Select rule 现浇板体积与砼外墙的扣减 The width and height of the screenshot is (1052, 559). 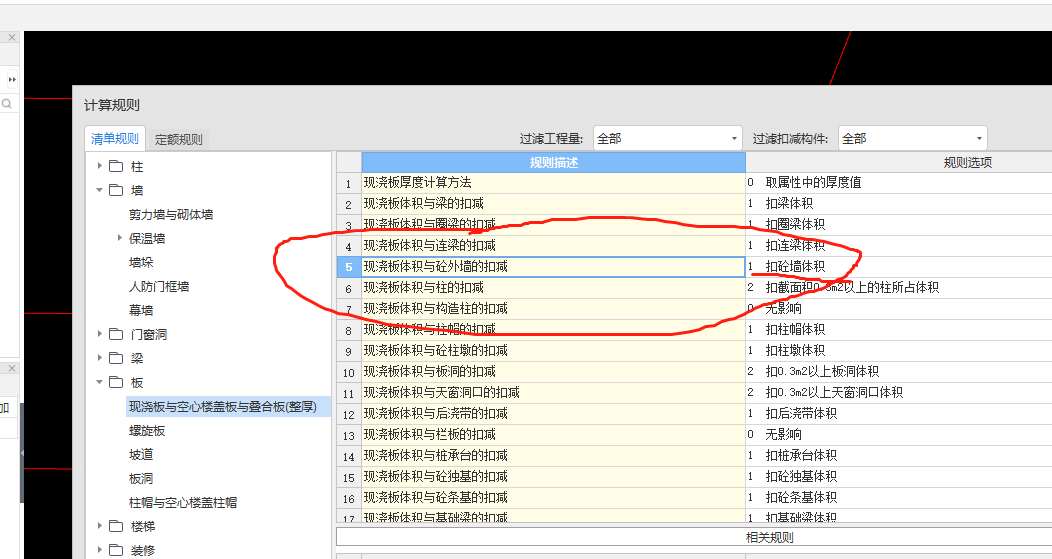pyautogui.click(x=554, y=266)
